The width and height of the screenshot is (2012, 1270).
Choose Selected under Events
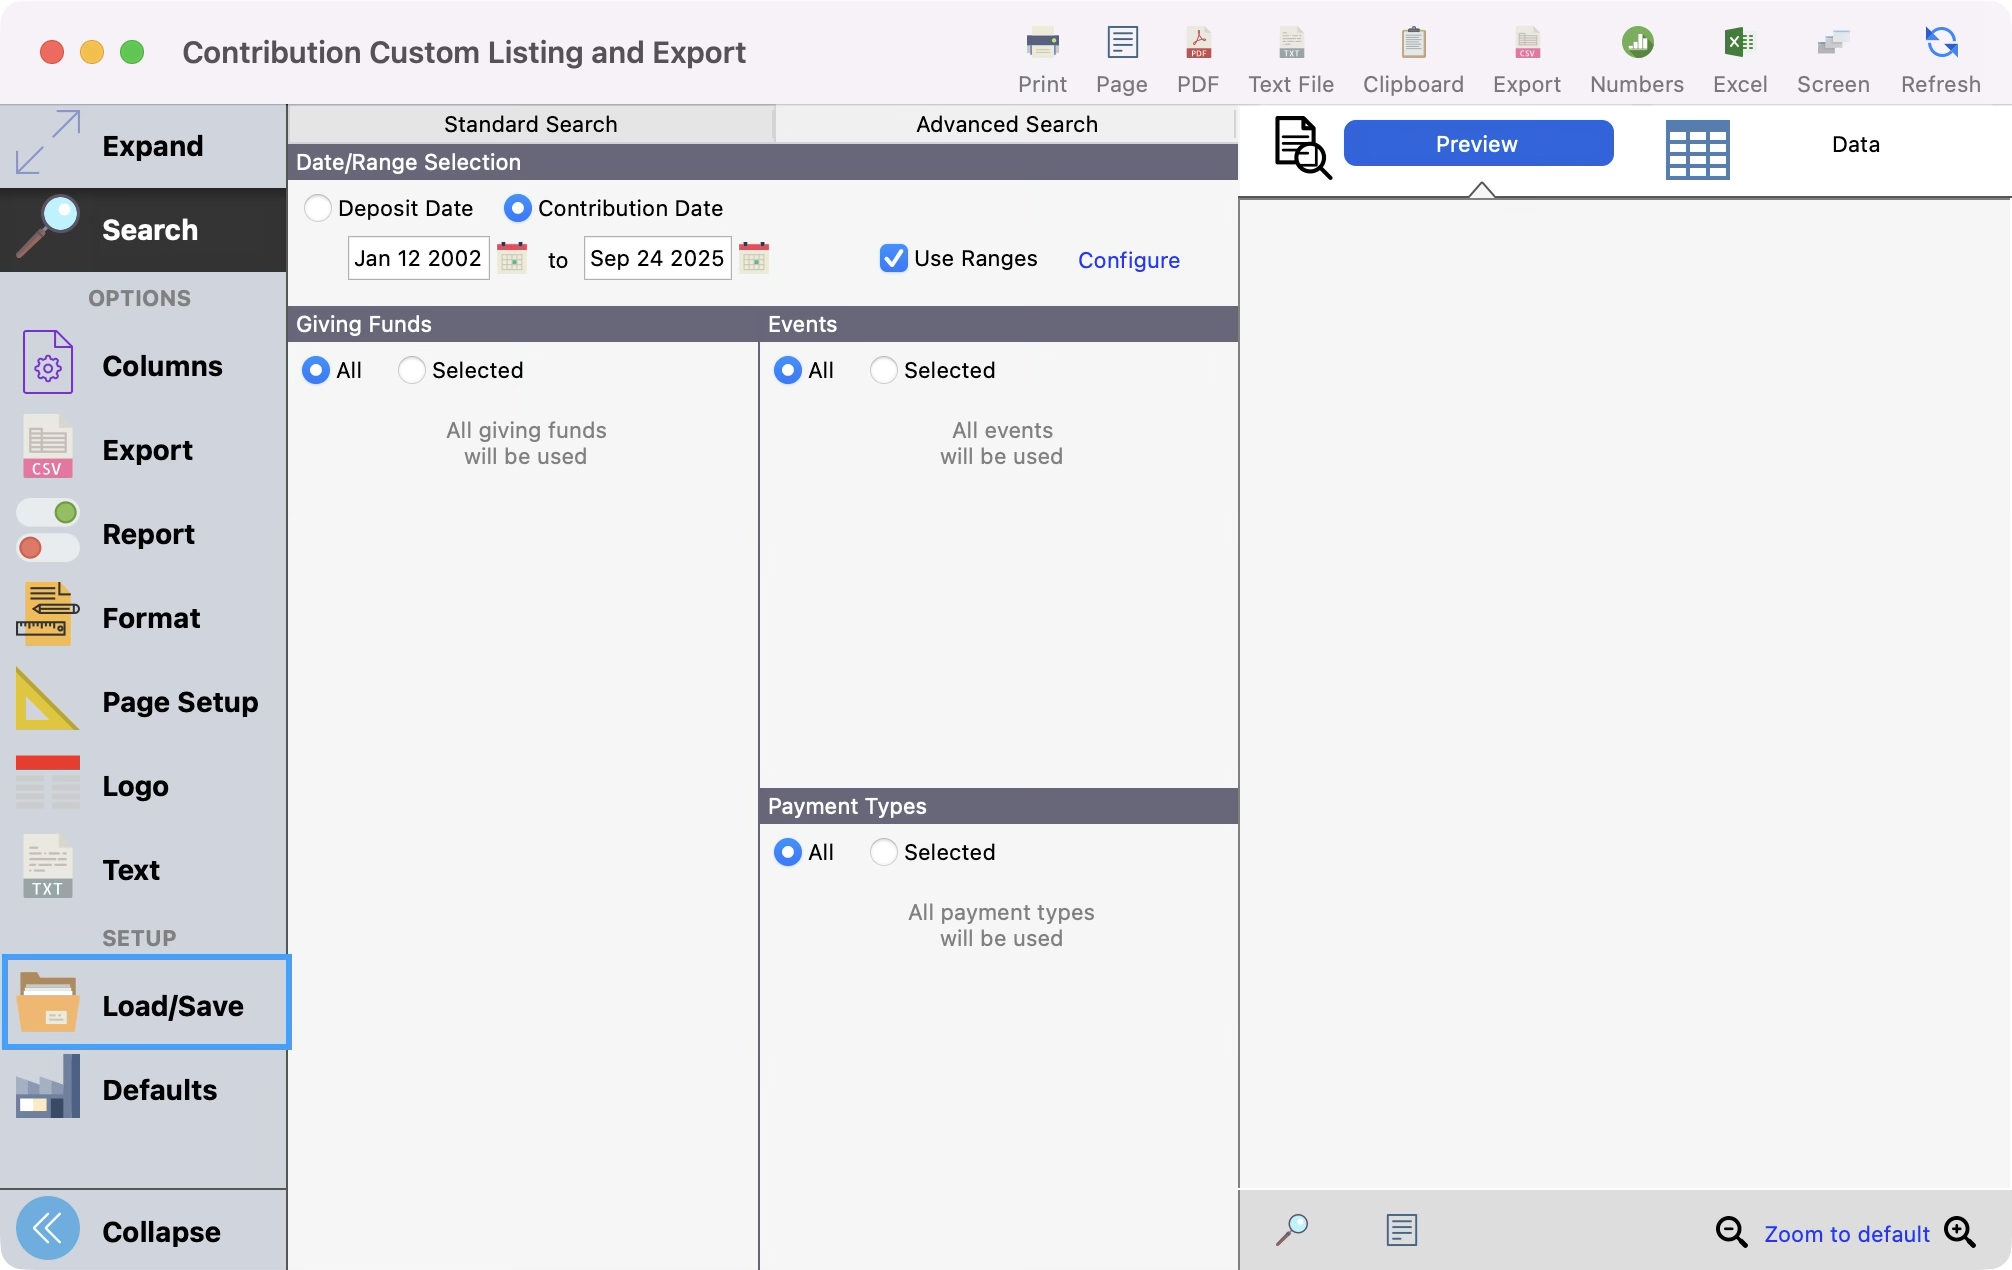pyautogui.click(x=884, y=370)
